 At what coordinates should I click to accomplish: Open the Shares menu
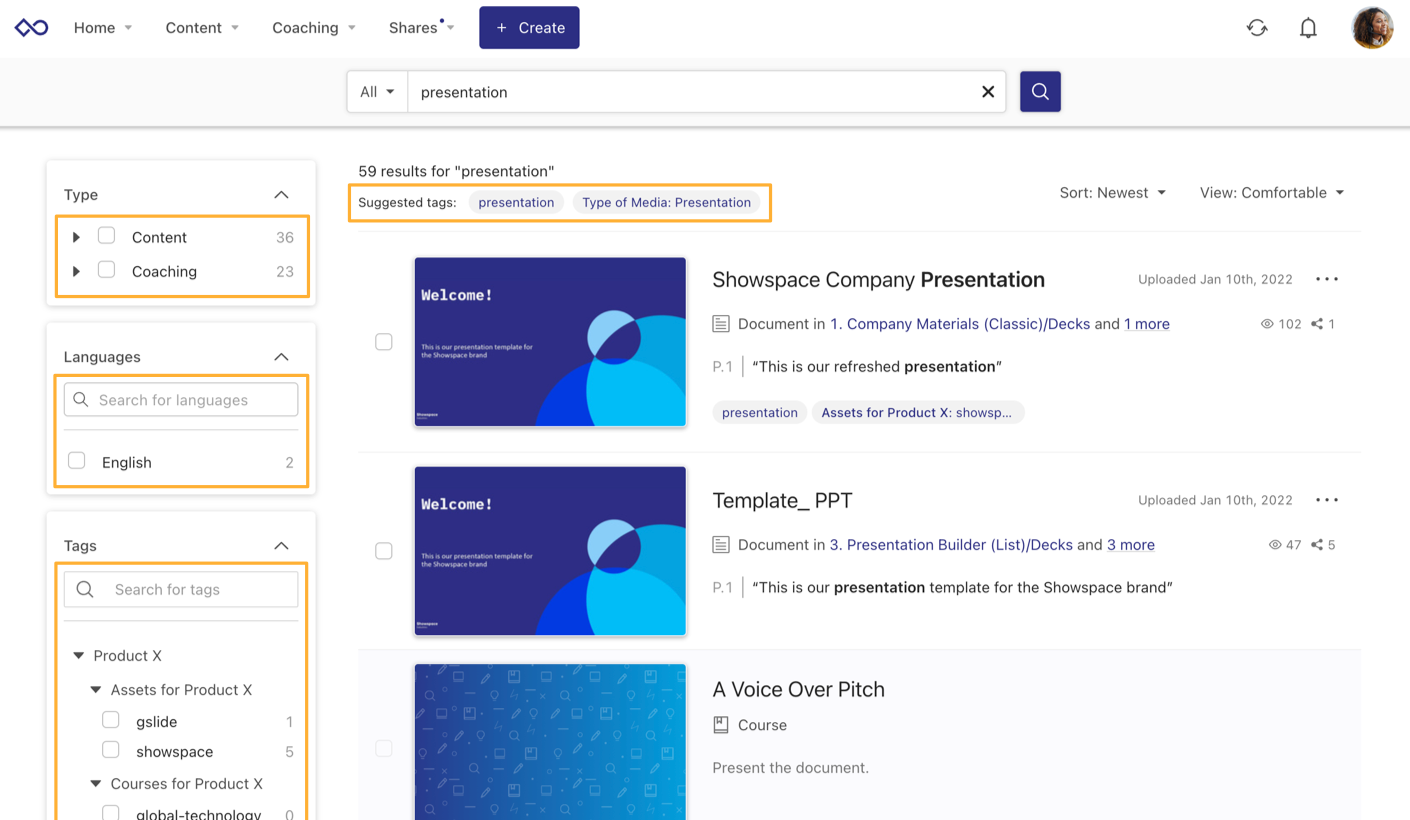coord(422,28)
